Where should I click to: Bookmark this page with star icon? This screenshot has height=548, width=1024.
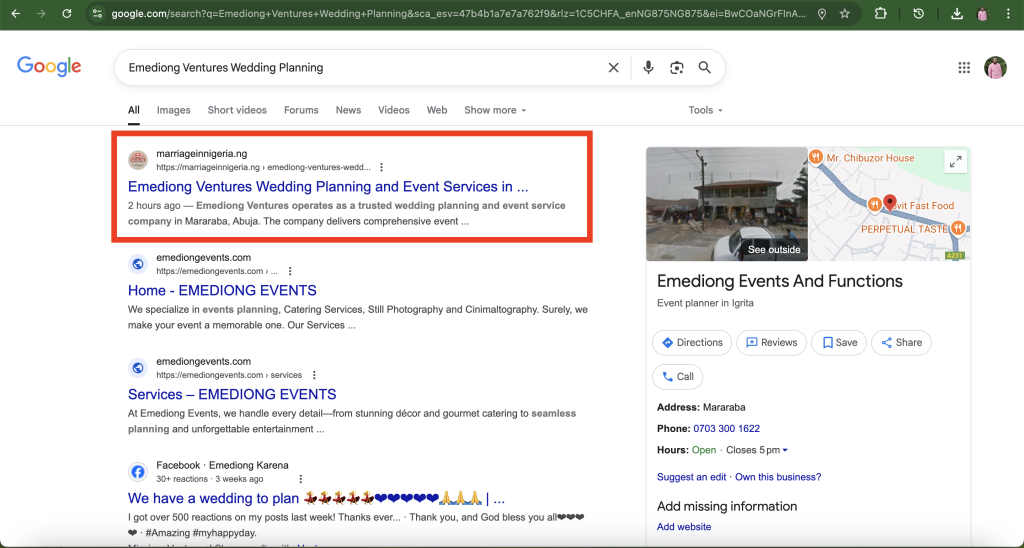tap(845, 14)
